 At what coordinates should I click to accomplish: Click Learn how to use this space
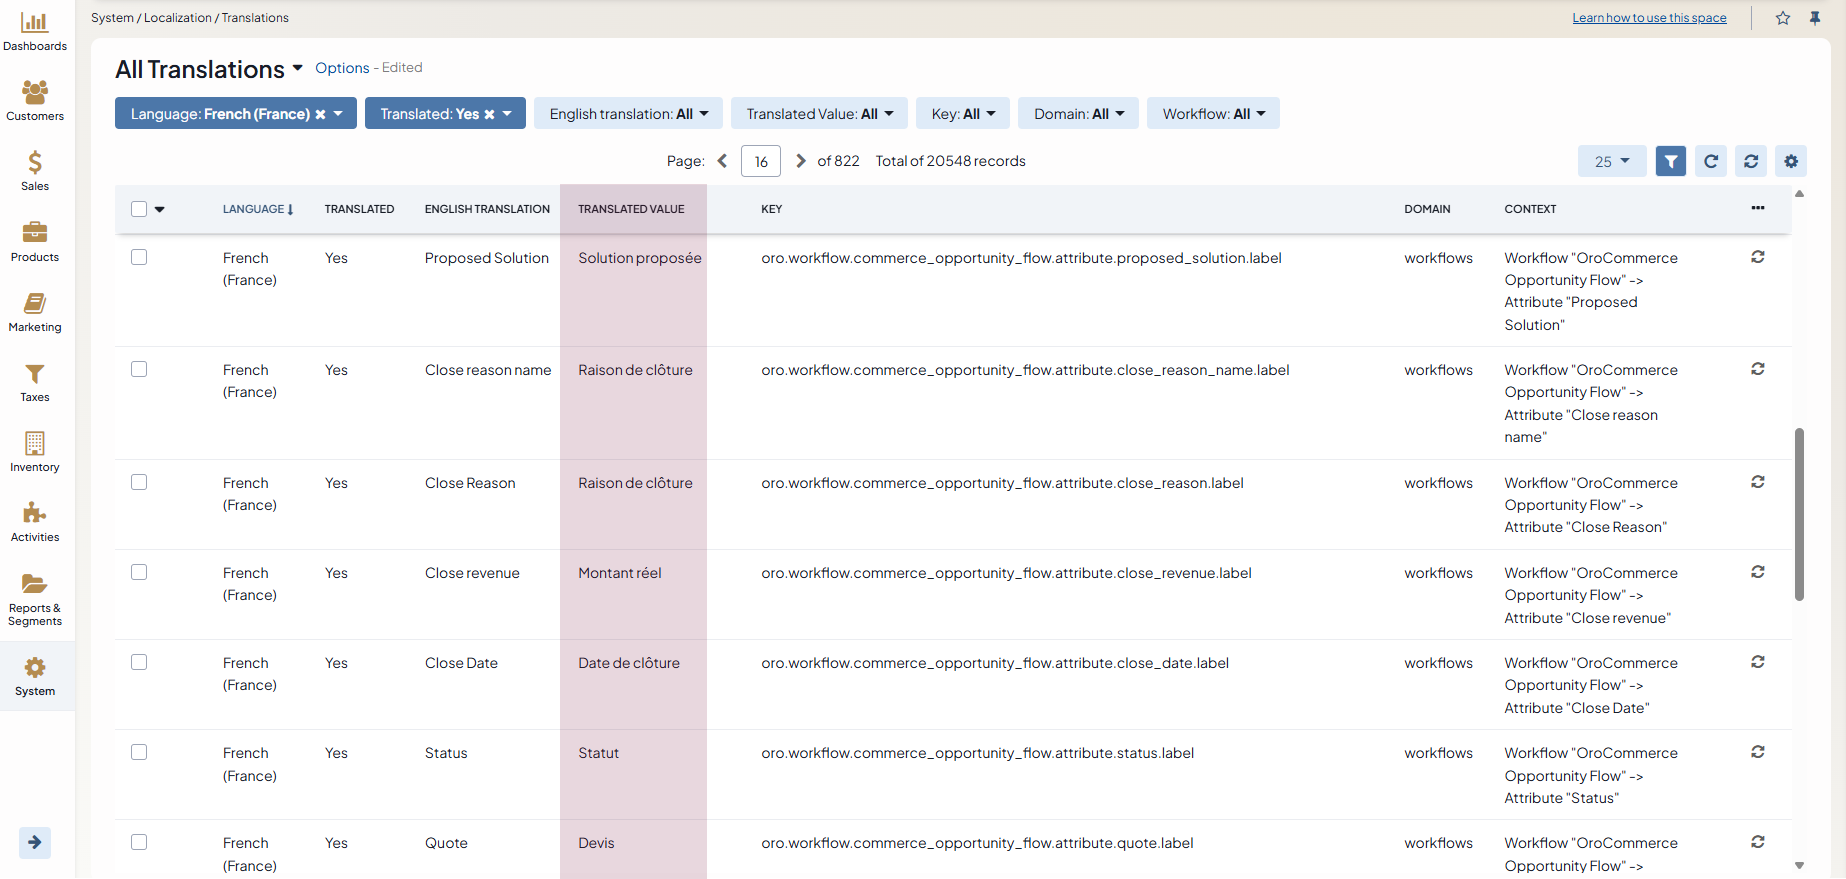tap(1649, 18)
